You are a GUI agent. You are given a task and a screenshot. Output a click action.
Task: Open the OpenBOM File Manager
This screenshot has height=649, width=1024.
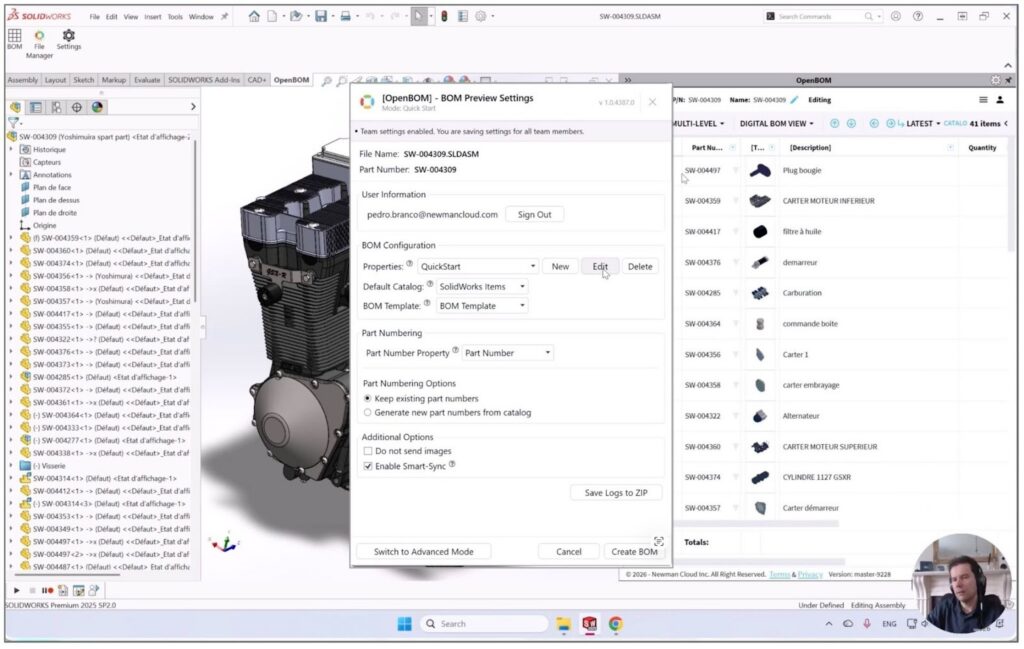point(39,36)
